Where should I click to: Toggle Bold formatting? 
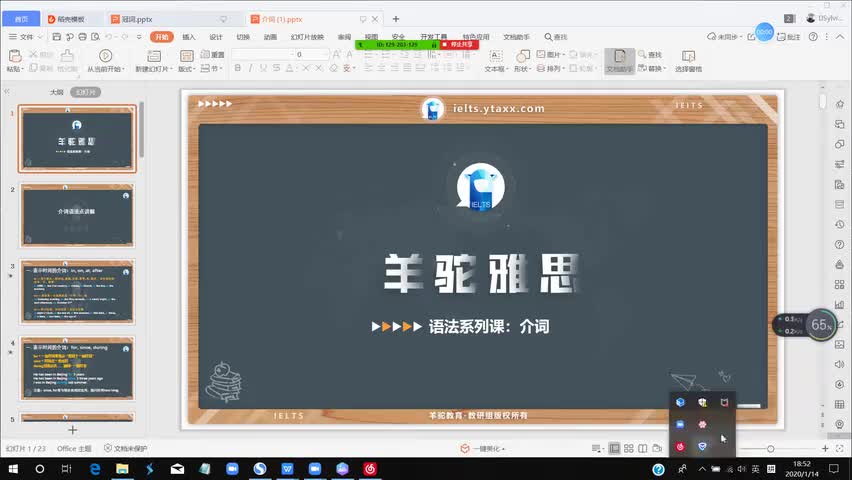[237, 68]
